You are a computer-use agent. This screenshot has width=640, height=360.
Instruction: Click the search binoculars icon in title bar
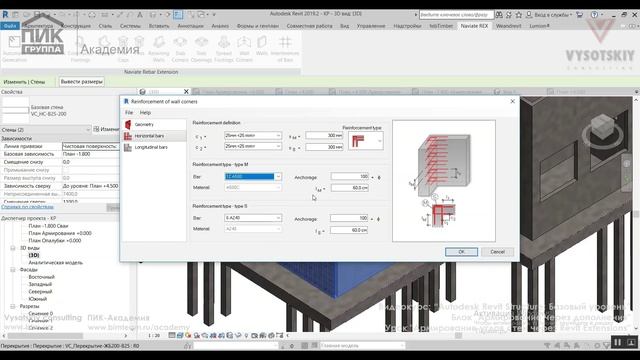pyautogui.click(x=499, y=15)
